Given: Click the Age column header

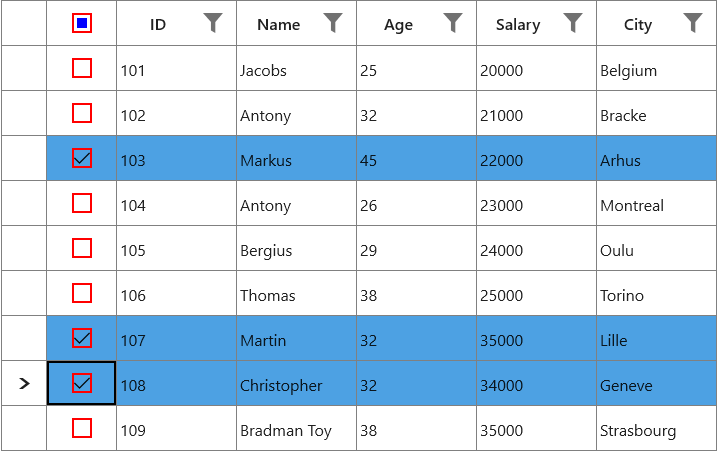Looking at the screenshot, I should (x=398, y=25).
